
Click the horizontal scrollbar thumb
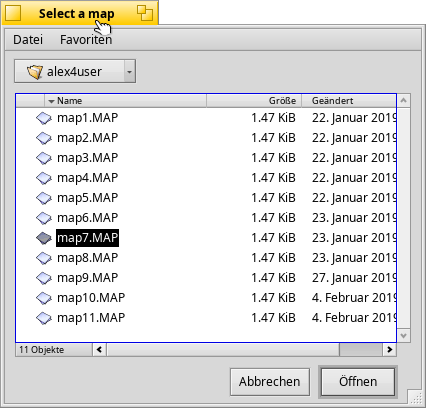360,350
